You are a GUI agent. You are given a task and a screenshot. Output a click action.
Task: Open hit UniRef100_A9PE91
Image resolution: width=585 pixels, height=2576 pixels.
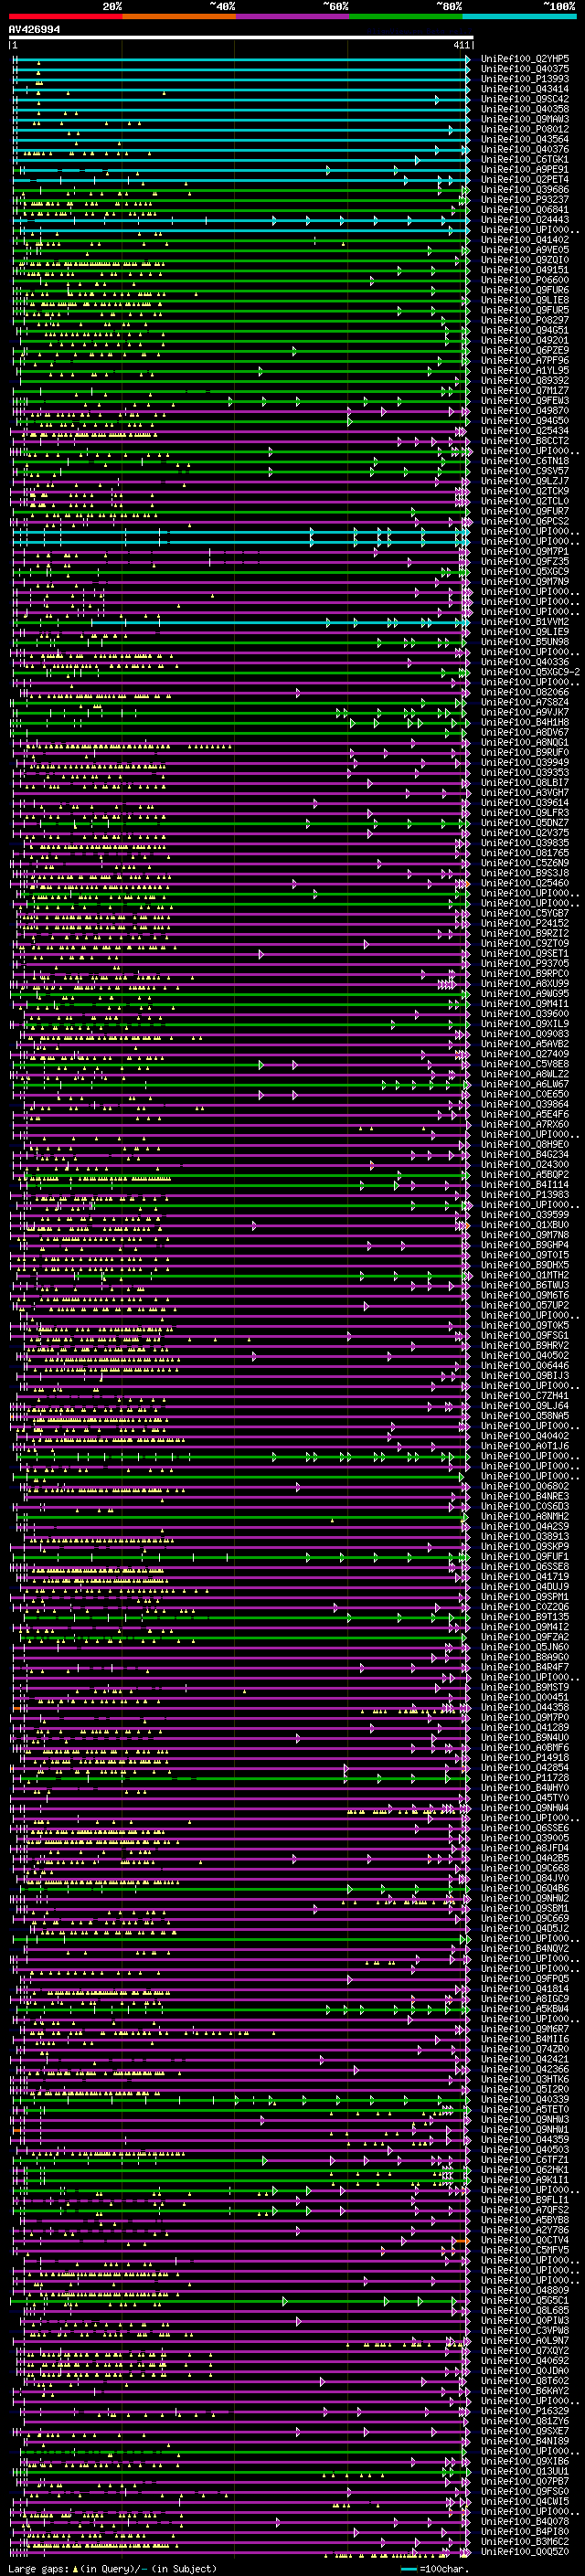(x=525, y=169)
